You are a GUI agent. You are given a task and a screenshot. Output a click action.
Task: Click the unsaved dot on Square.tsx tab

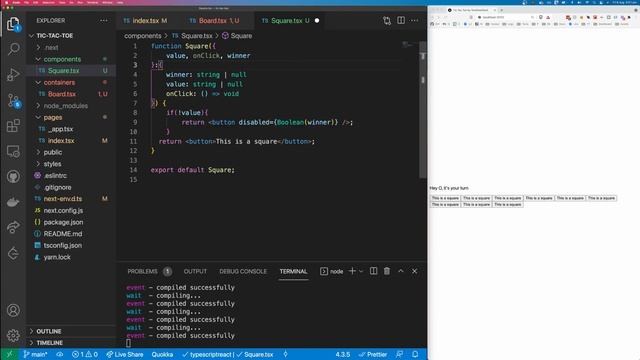317,20
